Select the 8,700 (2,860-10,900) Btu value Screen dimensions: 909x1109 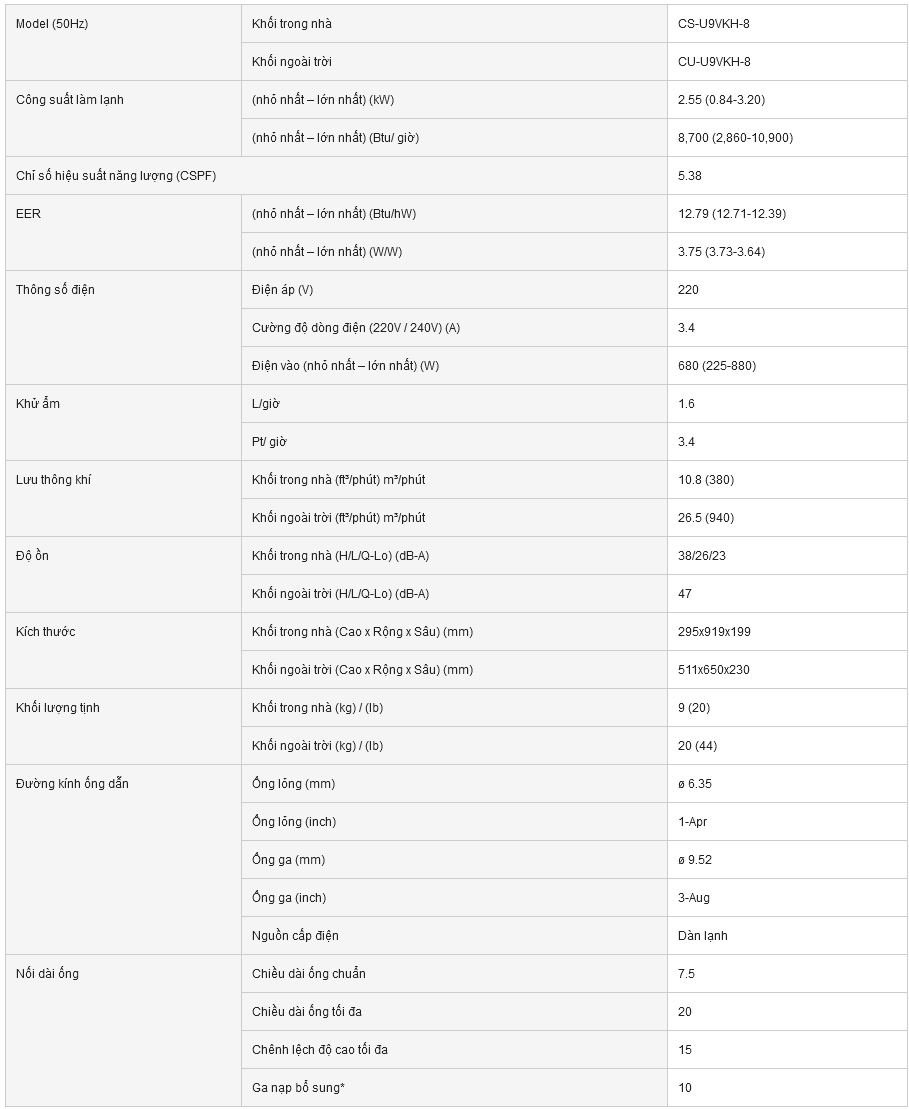tap(735, 138)
